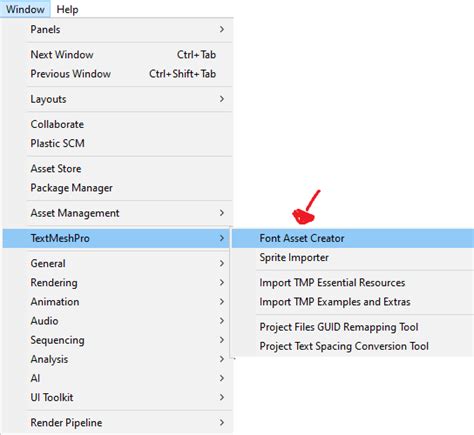This screenshot has width=474, height=435.
Task: Open the Window menu in menu bar
Action: [25, 9]
